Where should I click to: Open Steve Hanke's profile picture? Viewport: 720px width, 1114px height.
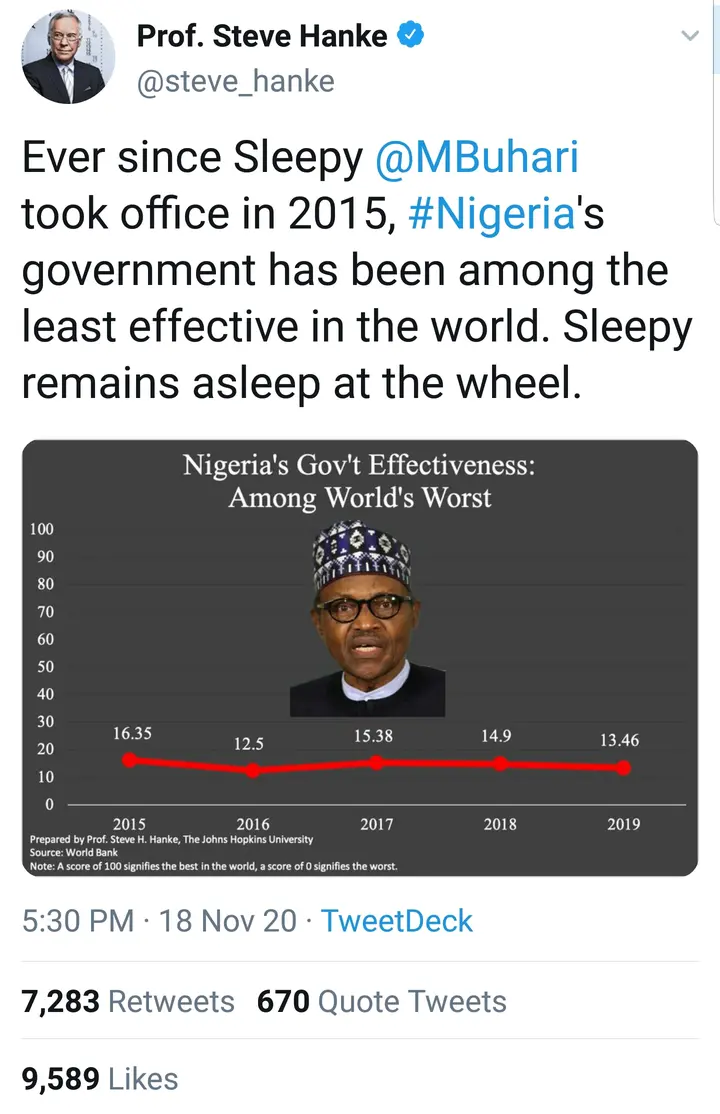click(68, 58)
